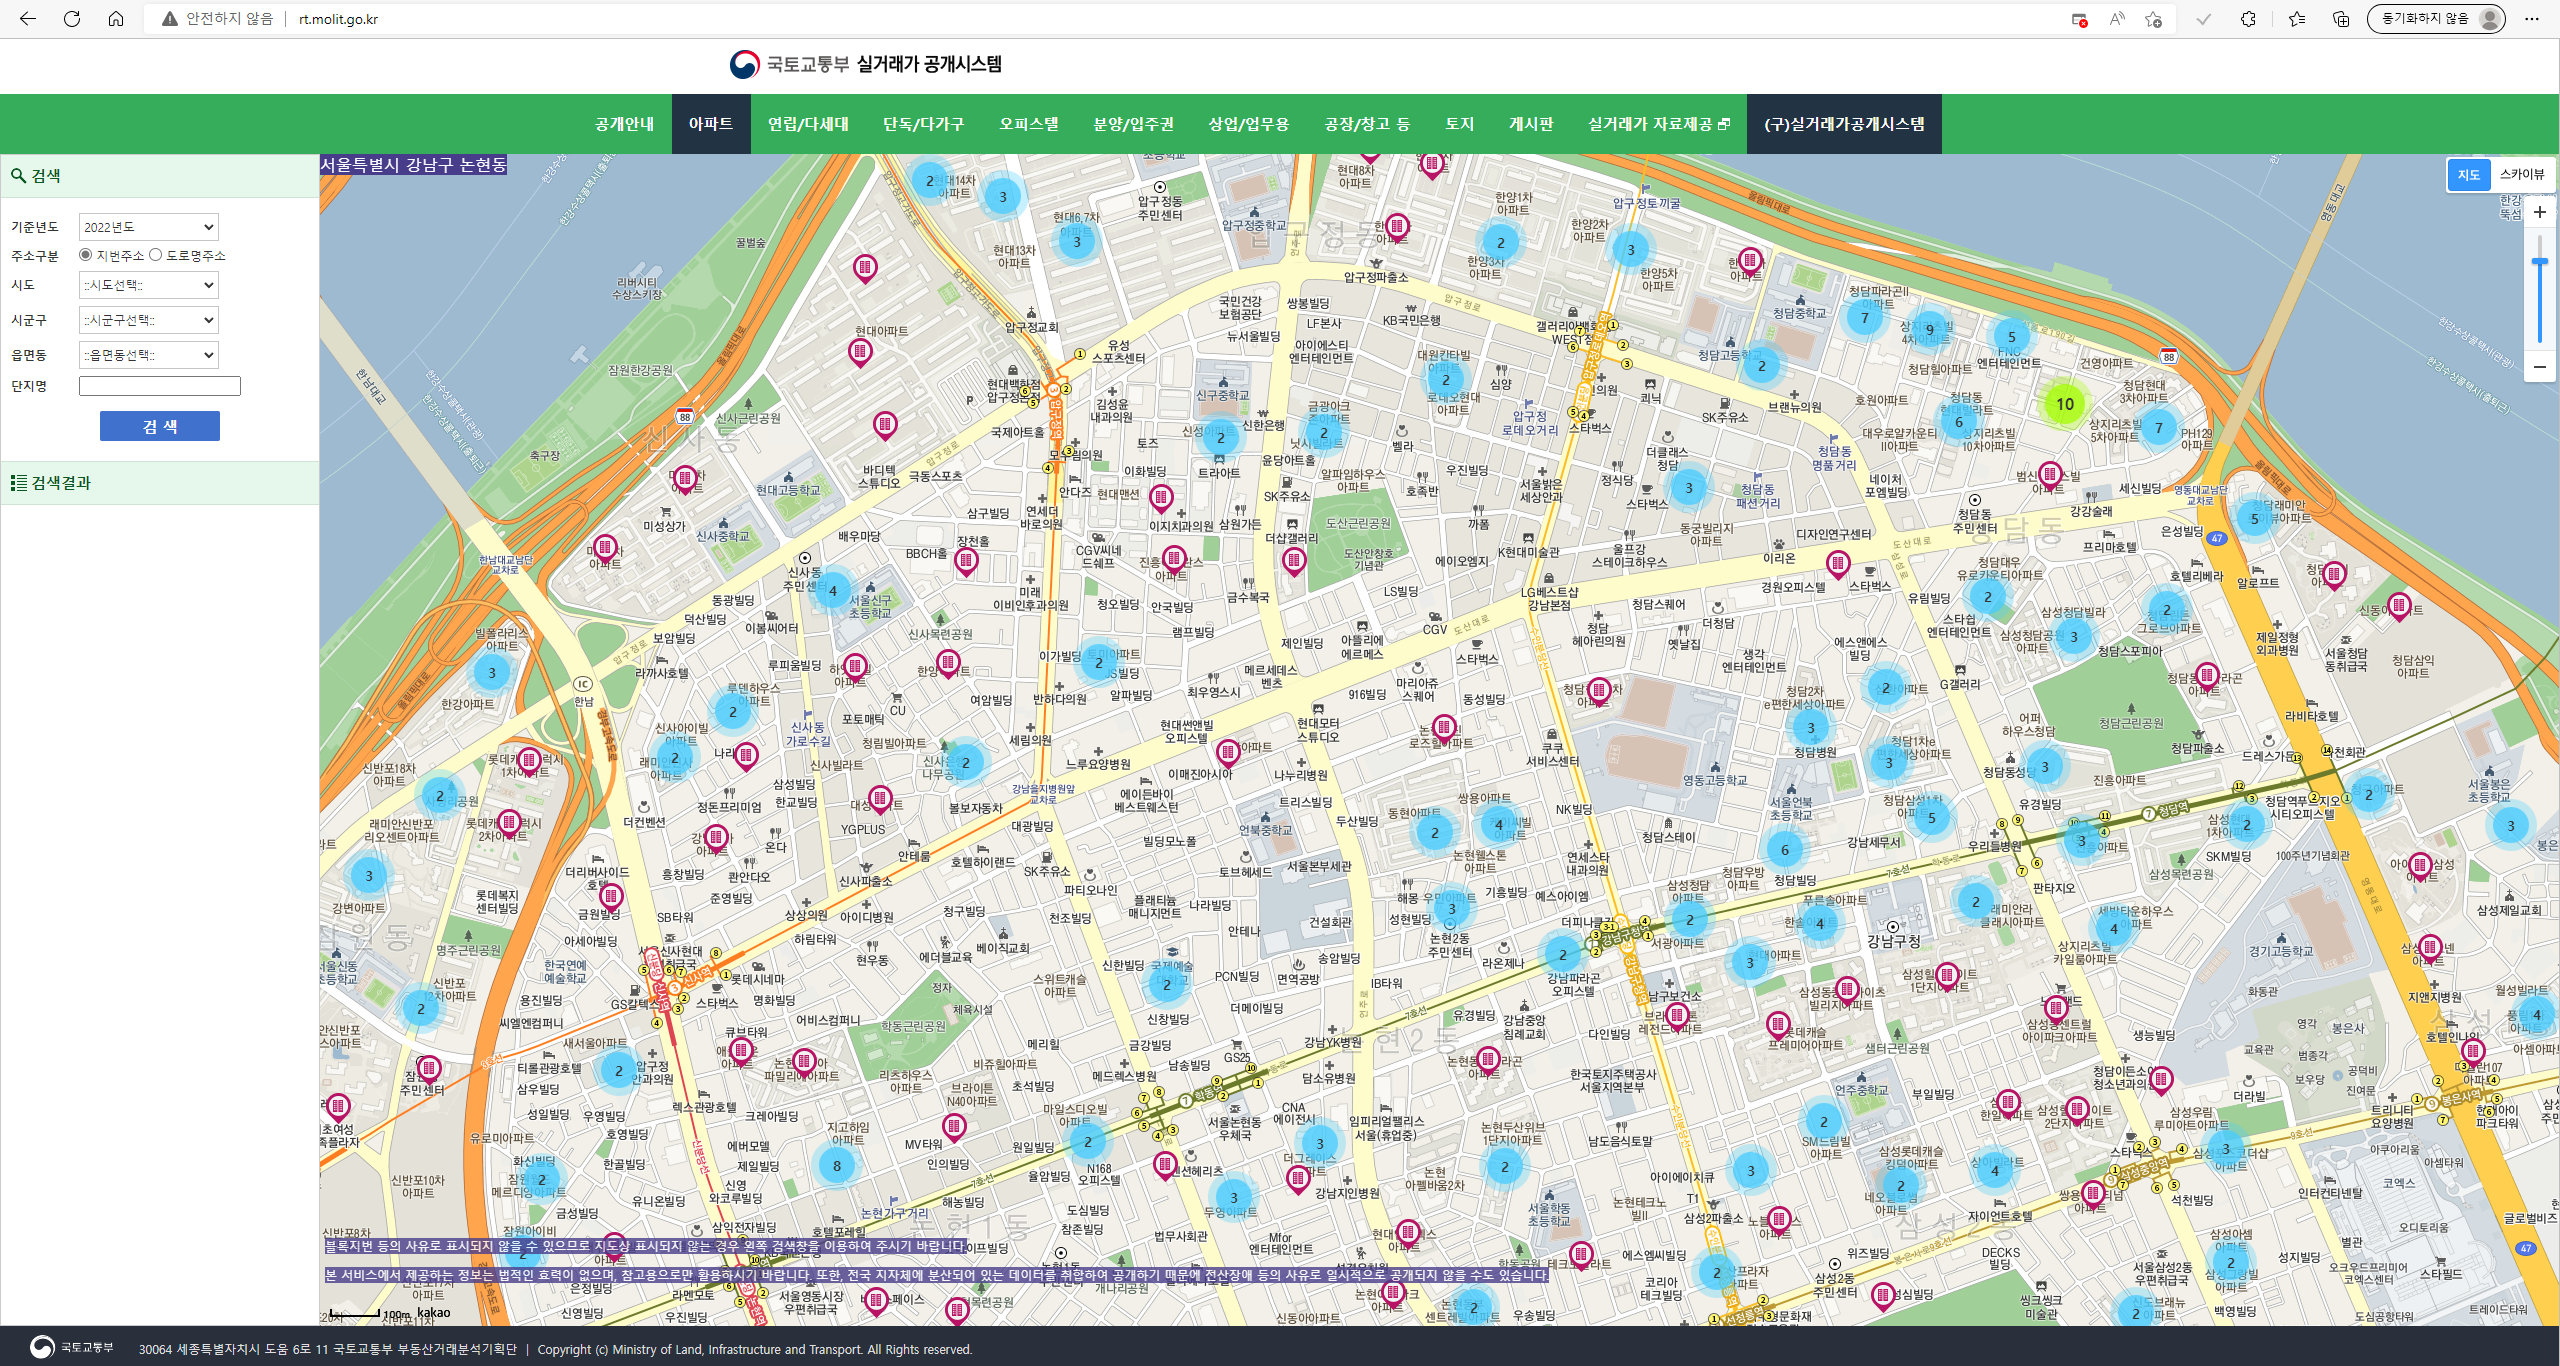Screen dimensions: 2560x1366
Task: Open the 시도선택 dropdown
Action: (148, 285)
